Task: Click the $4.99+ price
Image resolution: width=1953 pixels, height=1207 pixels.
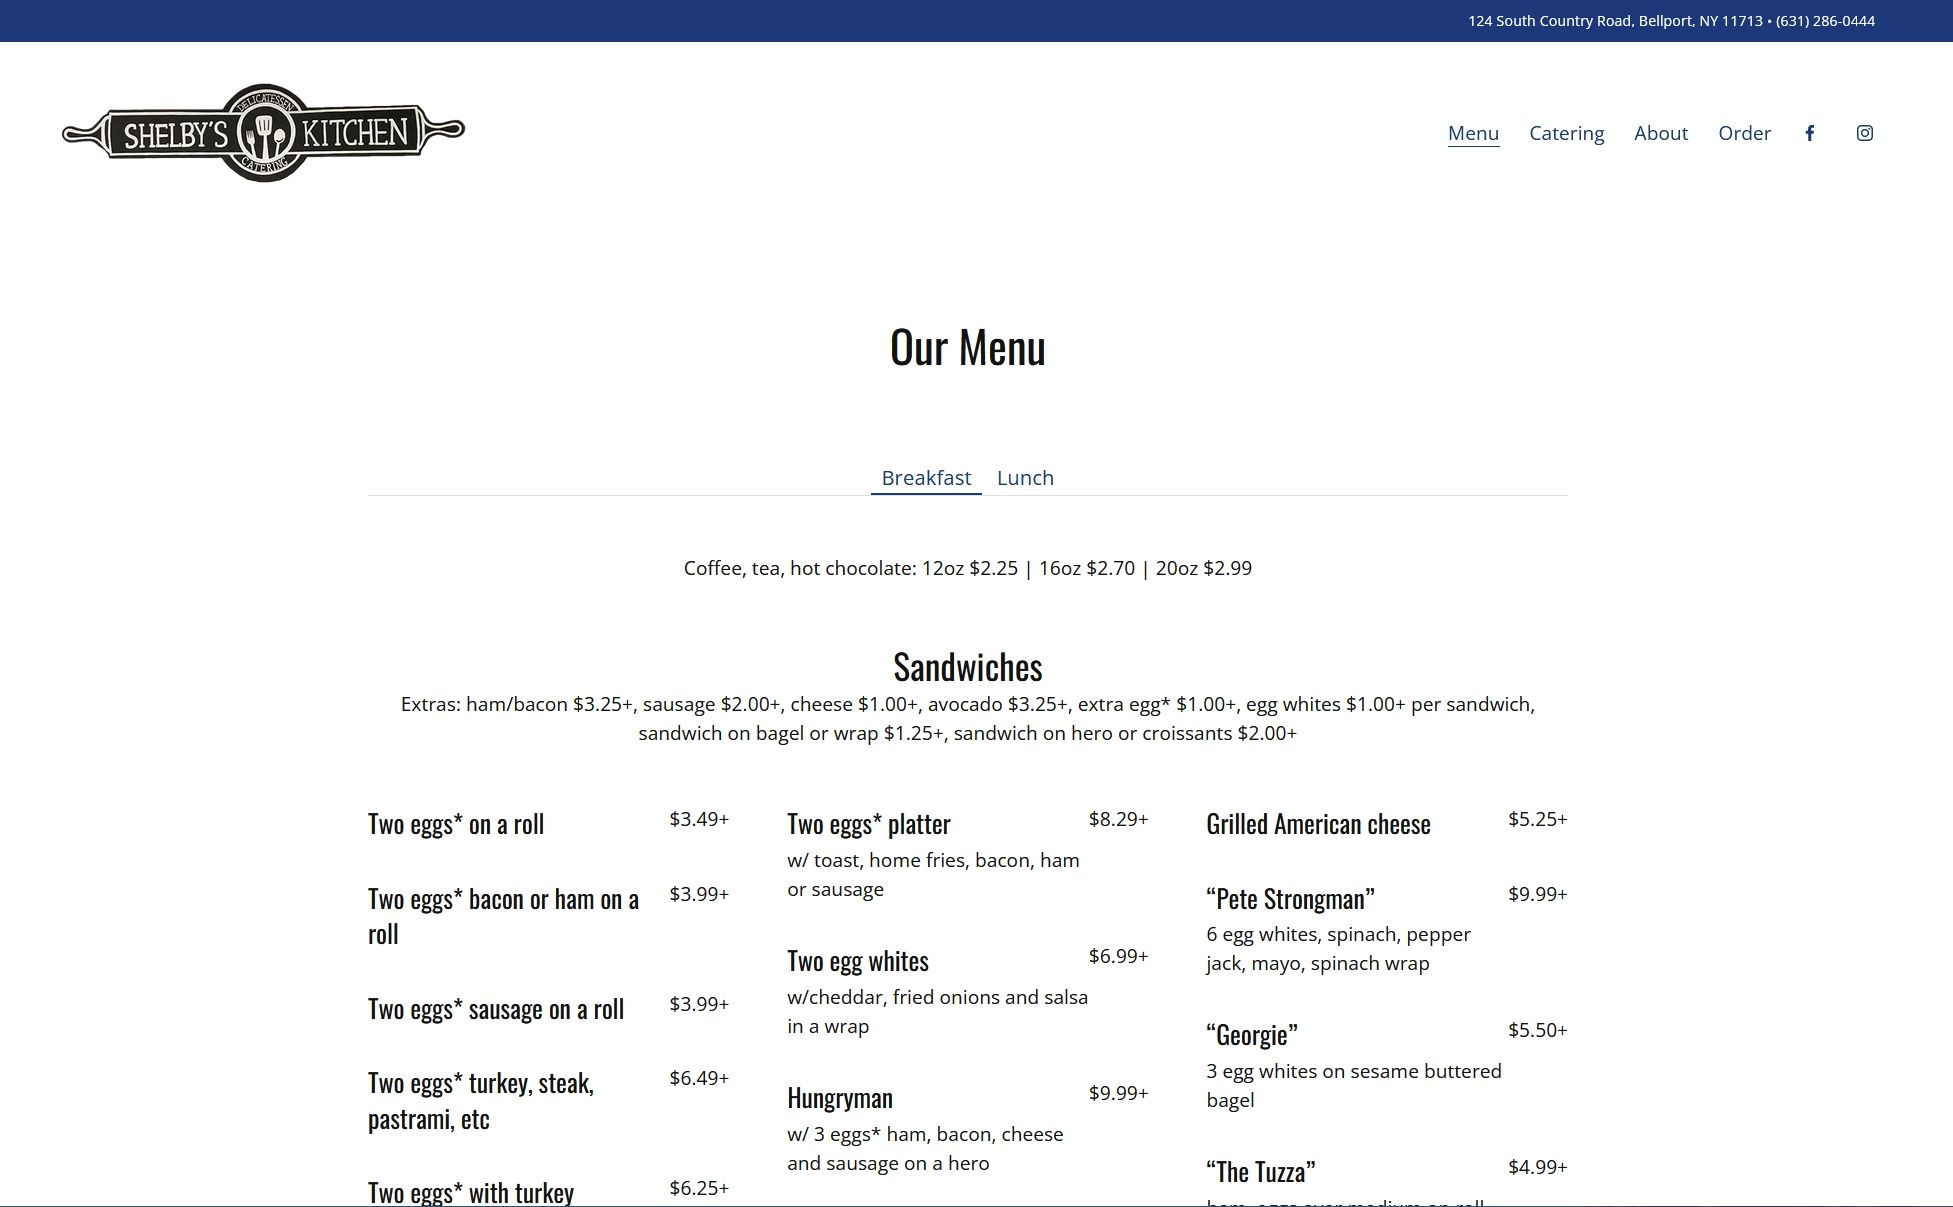Action: click(x=1537, y=1167)
